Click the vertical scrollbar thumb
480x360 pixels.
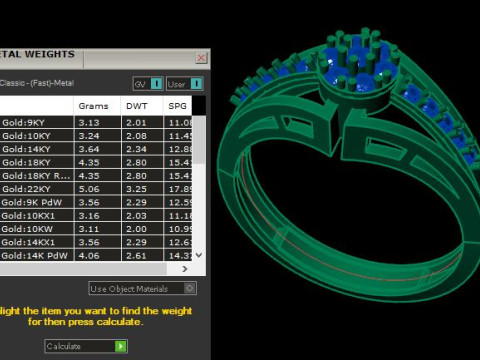(199, 140)
